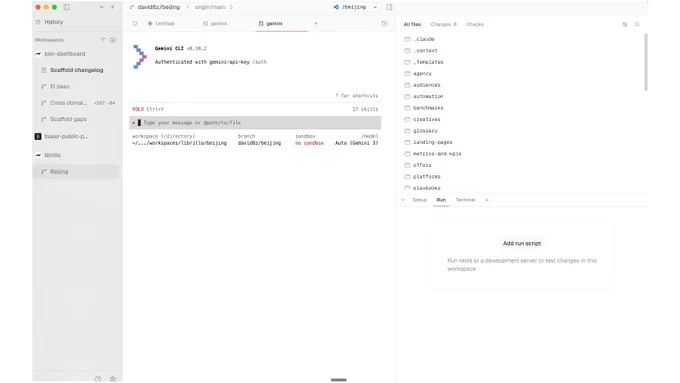
Task: Expand the _templates folder
Action: pos(424,62)
